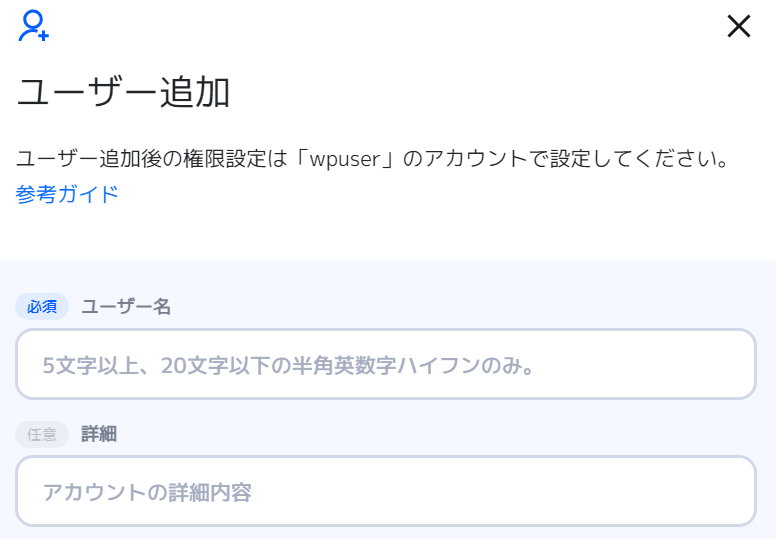This screenshot has height=539, width=776.
Task: Click the 5文字以上 placeholder text
Action: tap(289, 366)
